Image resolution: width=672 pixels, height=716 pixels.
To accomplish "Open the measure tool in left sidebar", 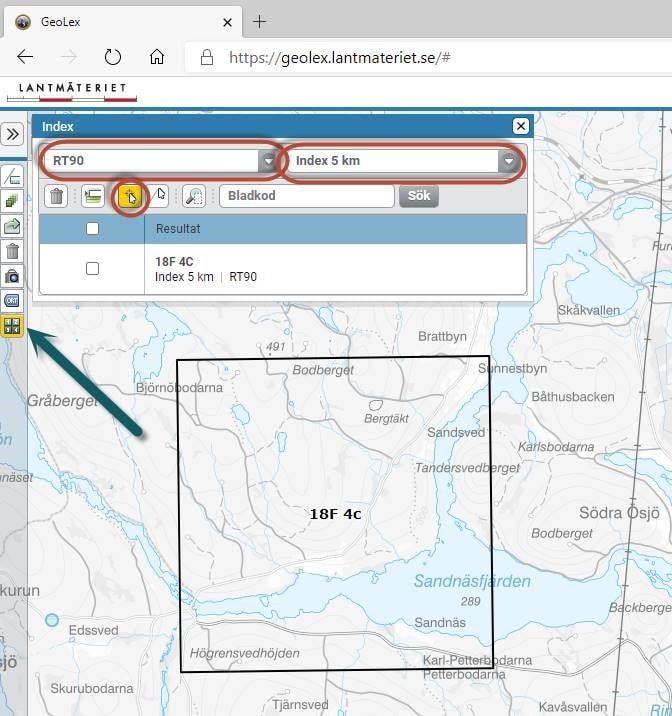I will pyautogui.click(x=12, y=177).
